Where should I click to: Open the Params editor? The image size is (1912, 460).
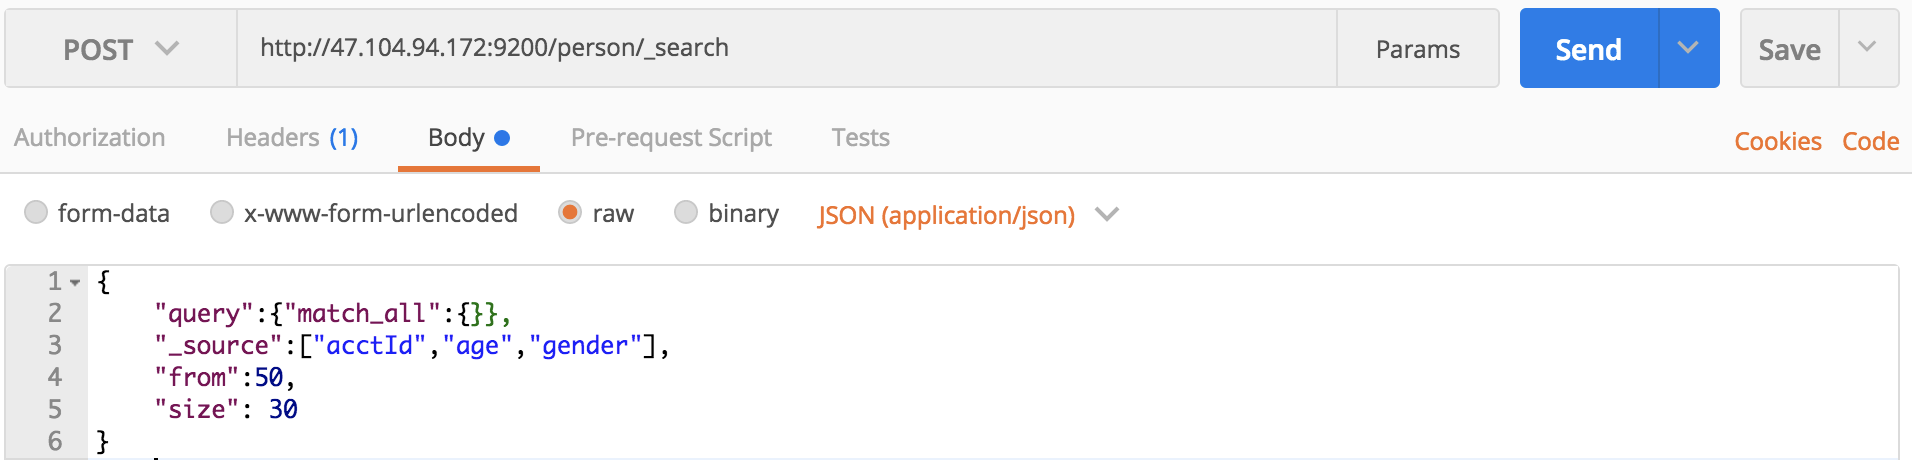pos(1418,49)
